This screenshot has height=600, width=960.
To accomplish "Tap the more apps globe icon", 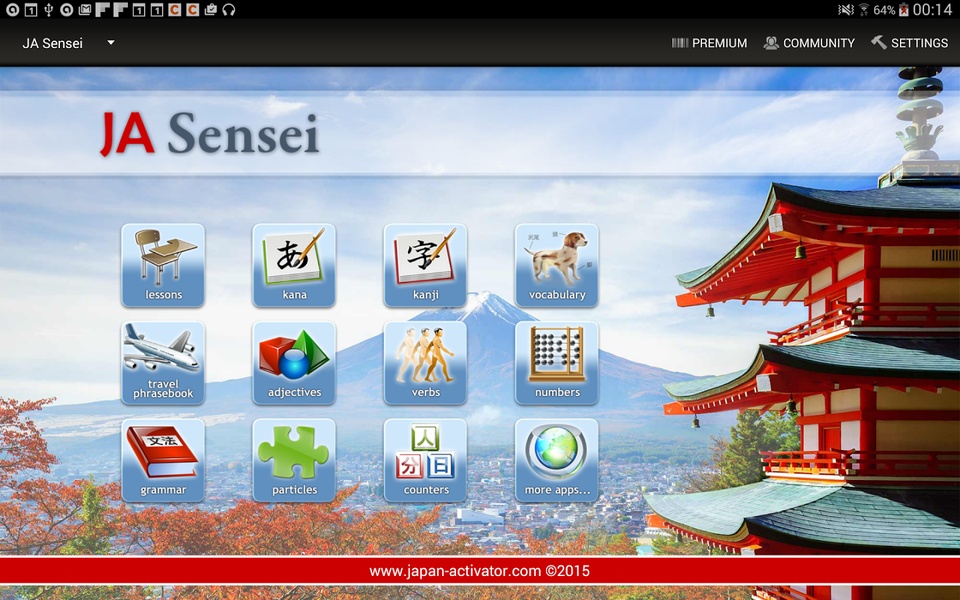I will click(x=557, y=460).
